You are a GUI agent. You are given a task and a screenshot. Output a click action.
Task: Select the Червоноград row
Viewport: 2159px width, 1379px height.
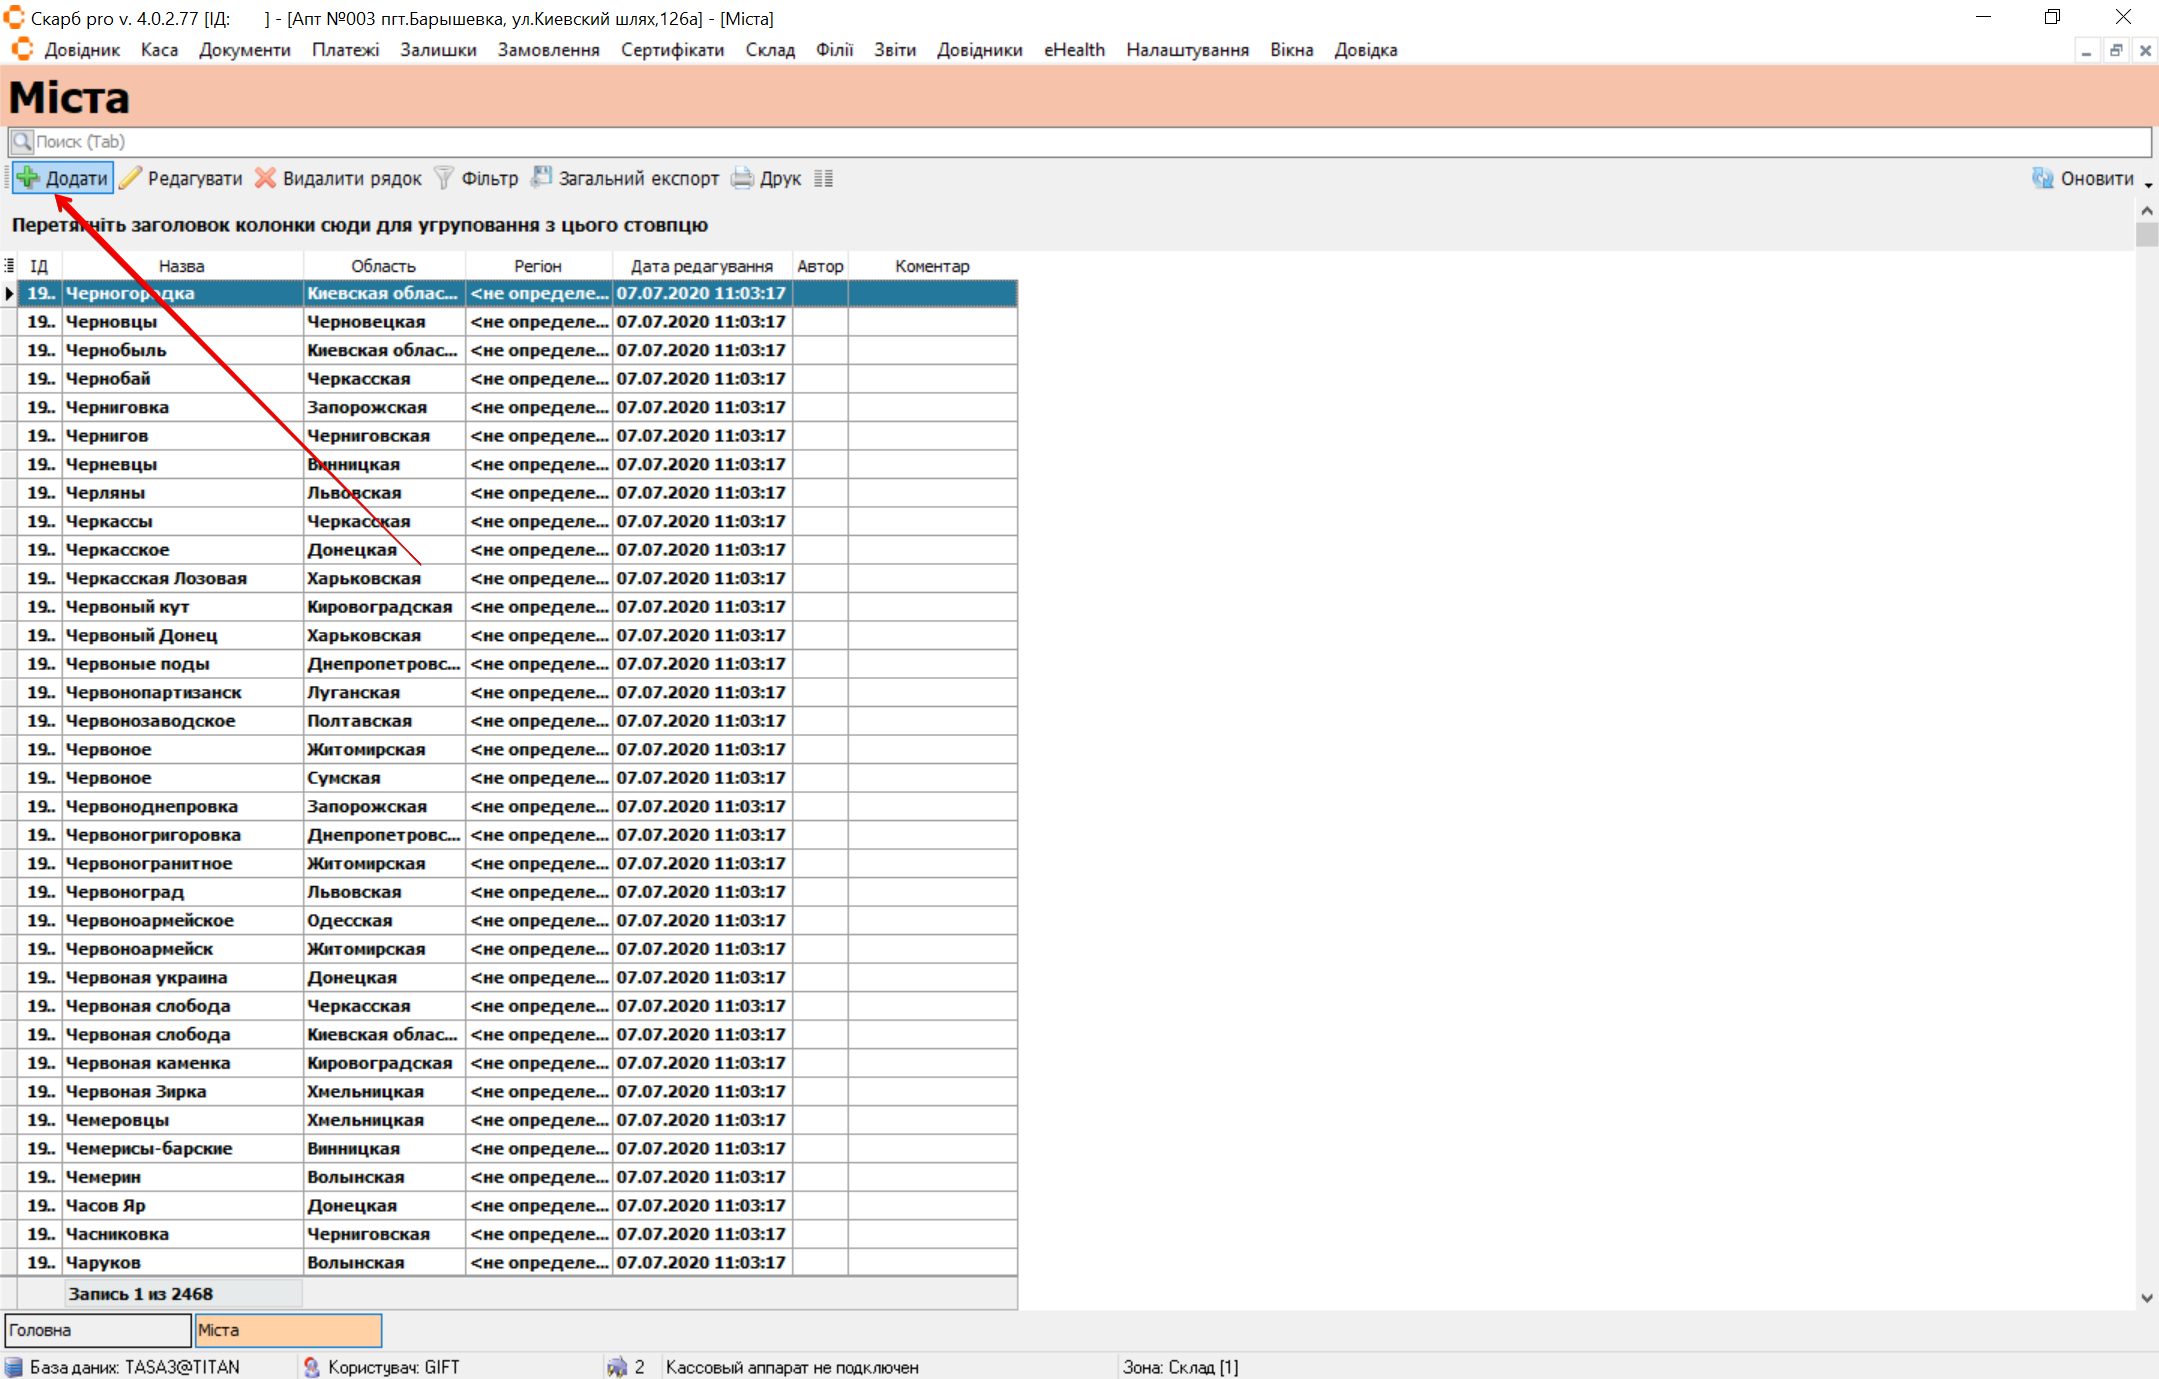(125, 892)
